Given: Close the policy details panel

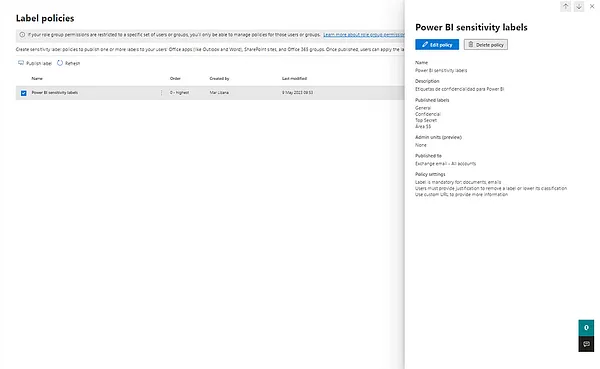Looking at the screenshot, I should 592,6.
